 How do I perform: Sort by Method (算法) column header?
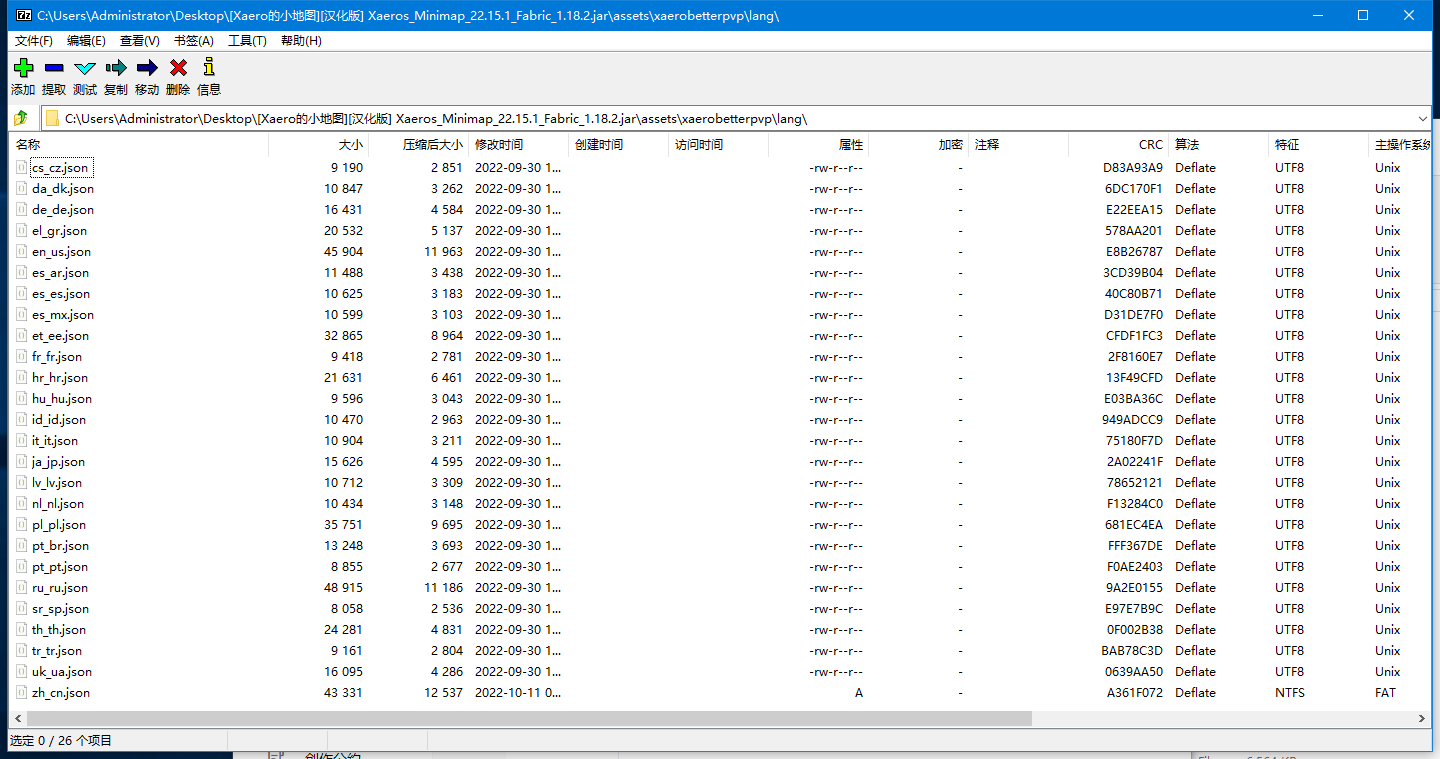(1219, 145)
